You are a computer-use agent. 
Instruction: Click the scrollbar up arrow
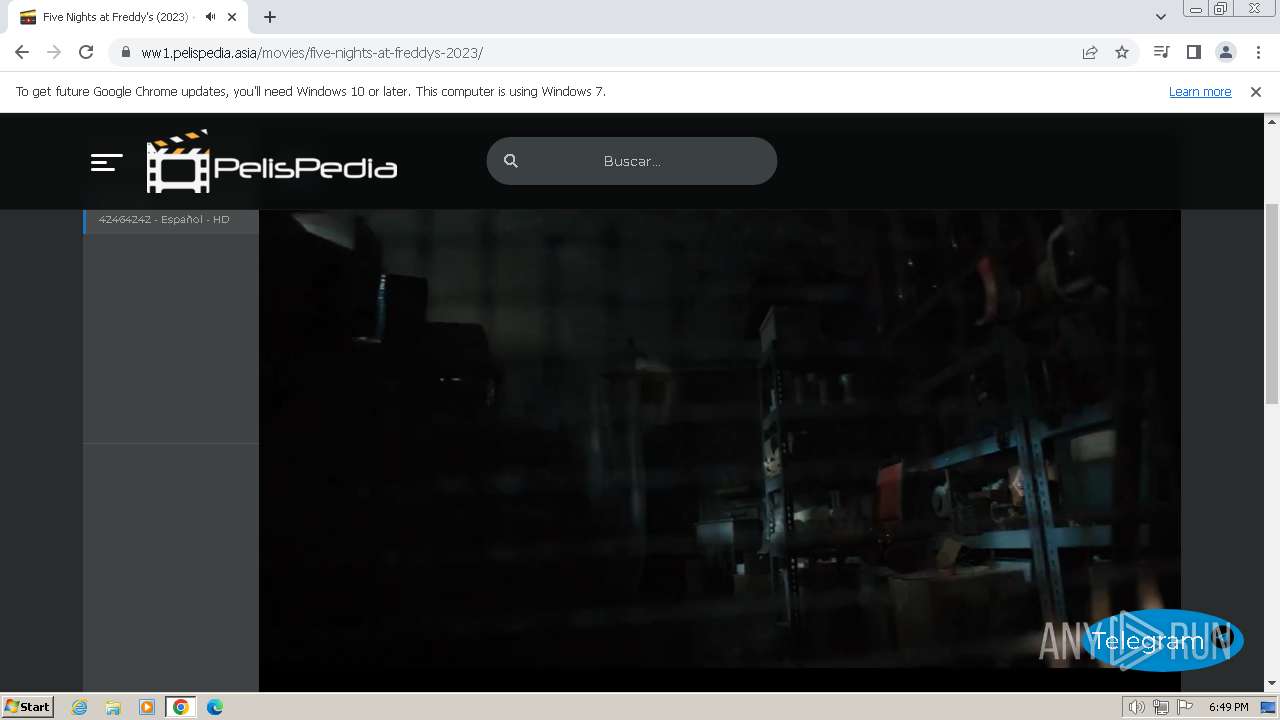[x=1272, y=120]
